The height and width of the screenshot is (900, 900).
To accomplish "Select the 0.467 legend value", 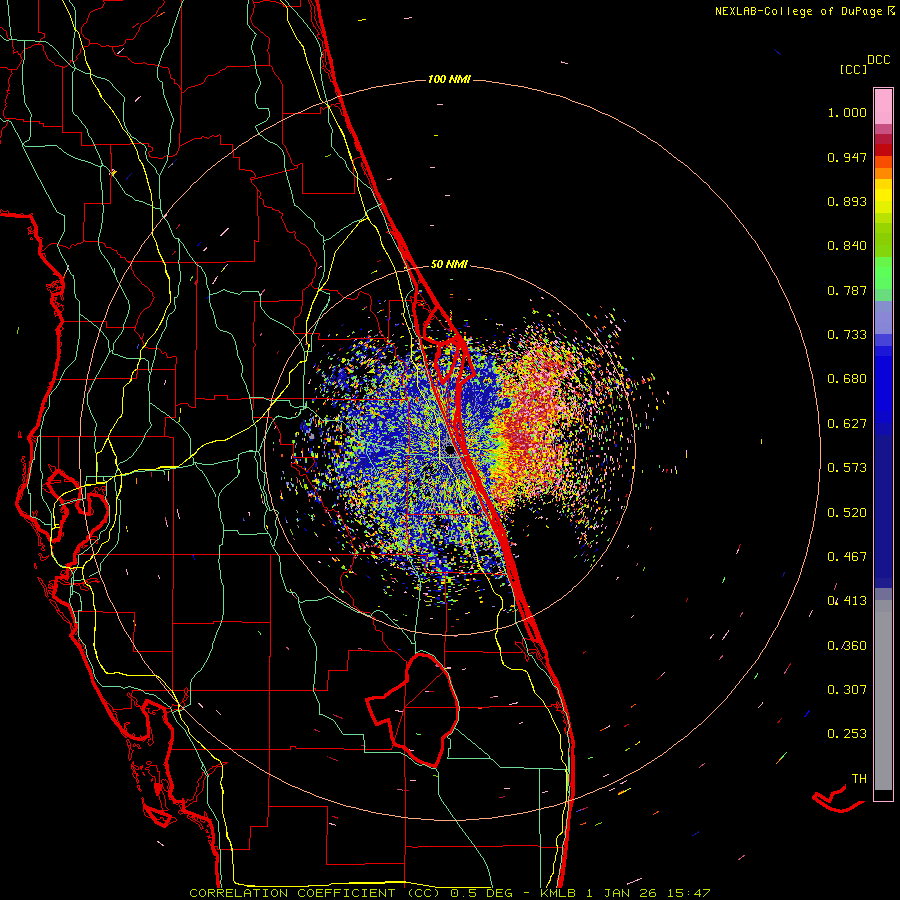I will 847,557.
